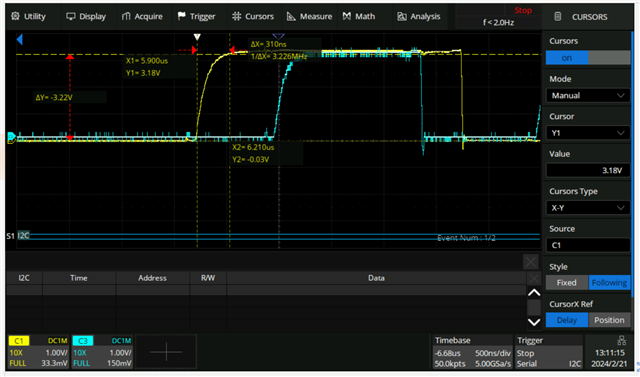The height and width of the screenshot is (377, 640).
Task: Click the Trigger flag icon
Action: 181,16
